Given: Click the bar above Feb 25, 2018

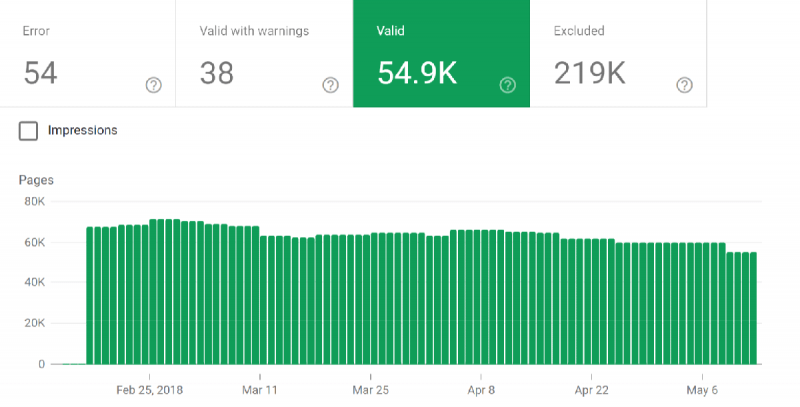Looking at the screenshot, I should 153,292.
